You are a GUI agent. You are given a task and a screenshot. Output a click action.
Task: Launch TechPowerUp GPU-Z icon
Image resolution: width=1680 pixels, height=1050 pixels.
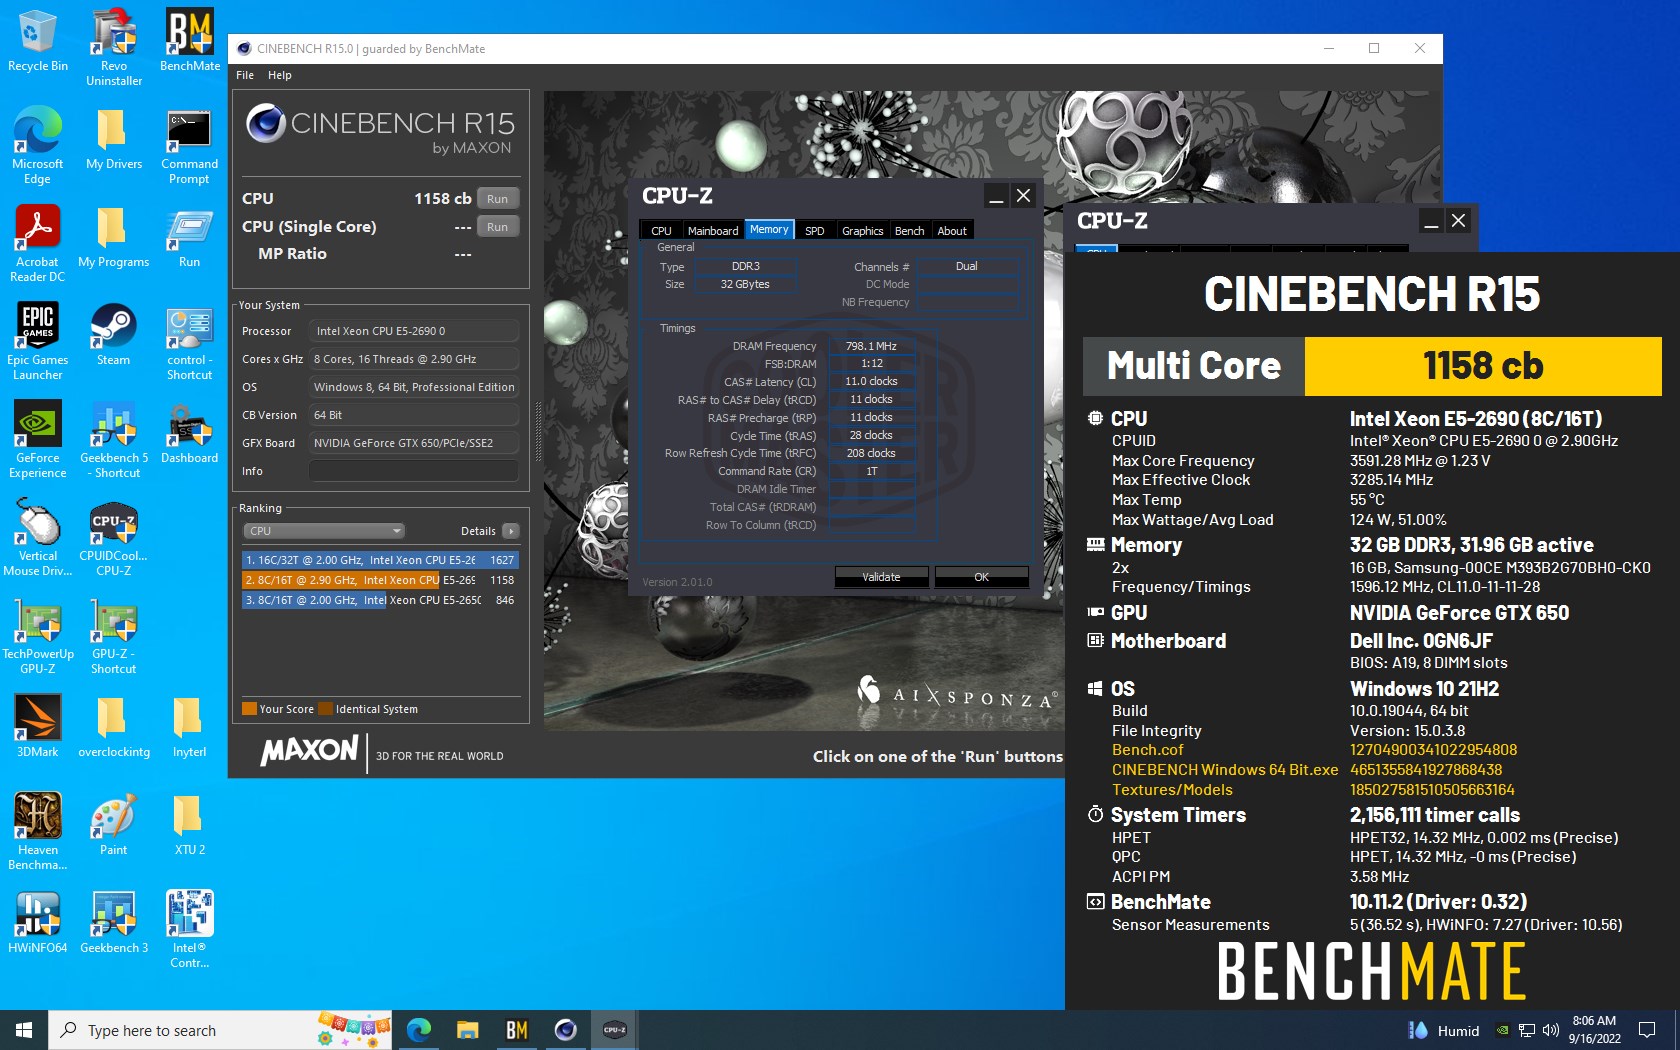pyautogui.click(x=38, y=635)
